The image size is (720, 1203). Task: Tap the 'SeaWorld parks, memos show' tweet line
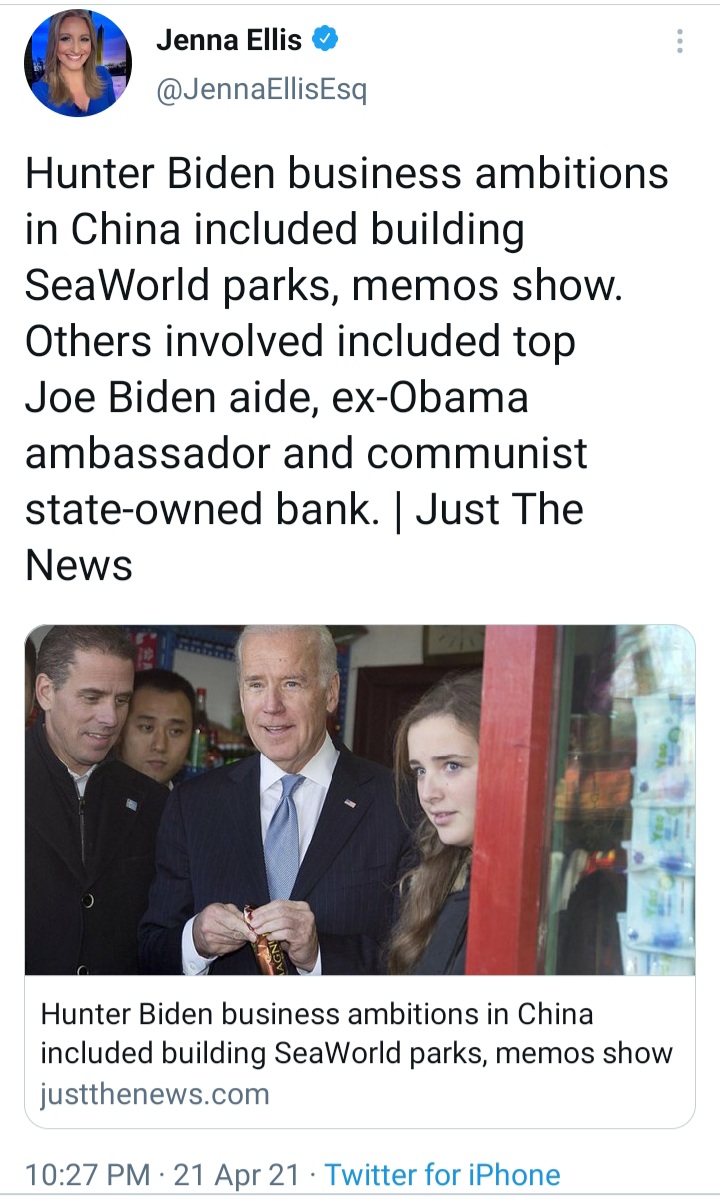323,286
